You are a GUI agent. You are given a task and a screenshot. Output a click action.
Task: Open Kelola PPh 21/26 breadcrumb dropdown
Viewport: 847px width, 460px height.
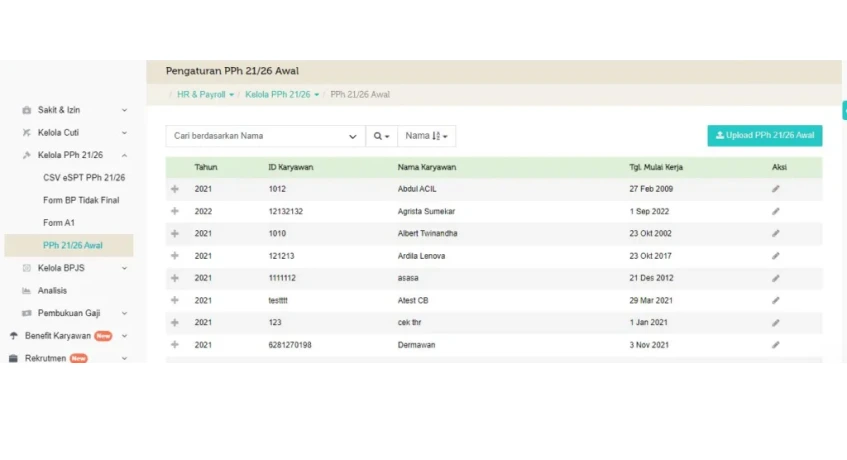pyautogui.click(x=282, y=94)
